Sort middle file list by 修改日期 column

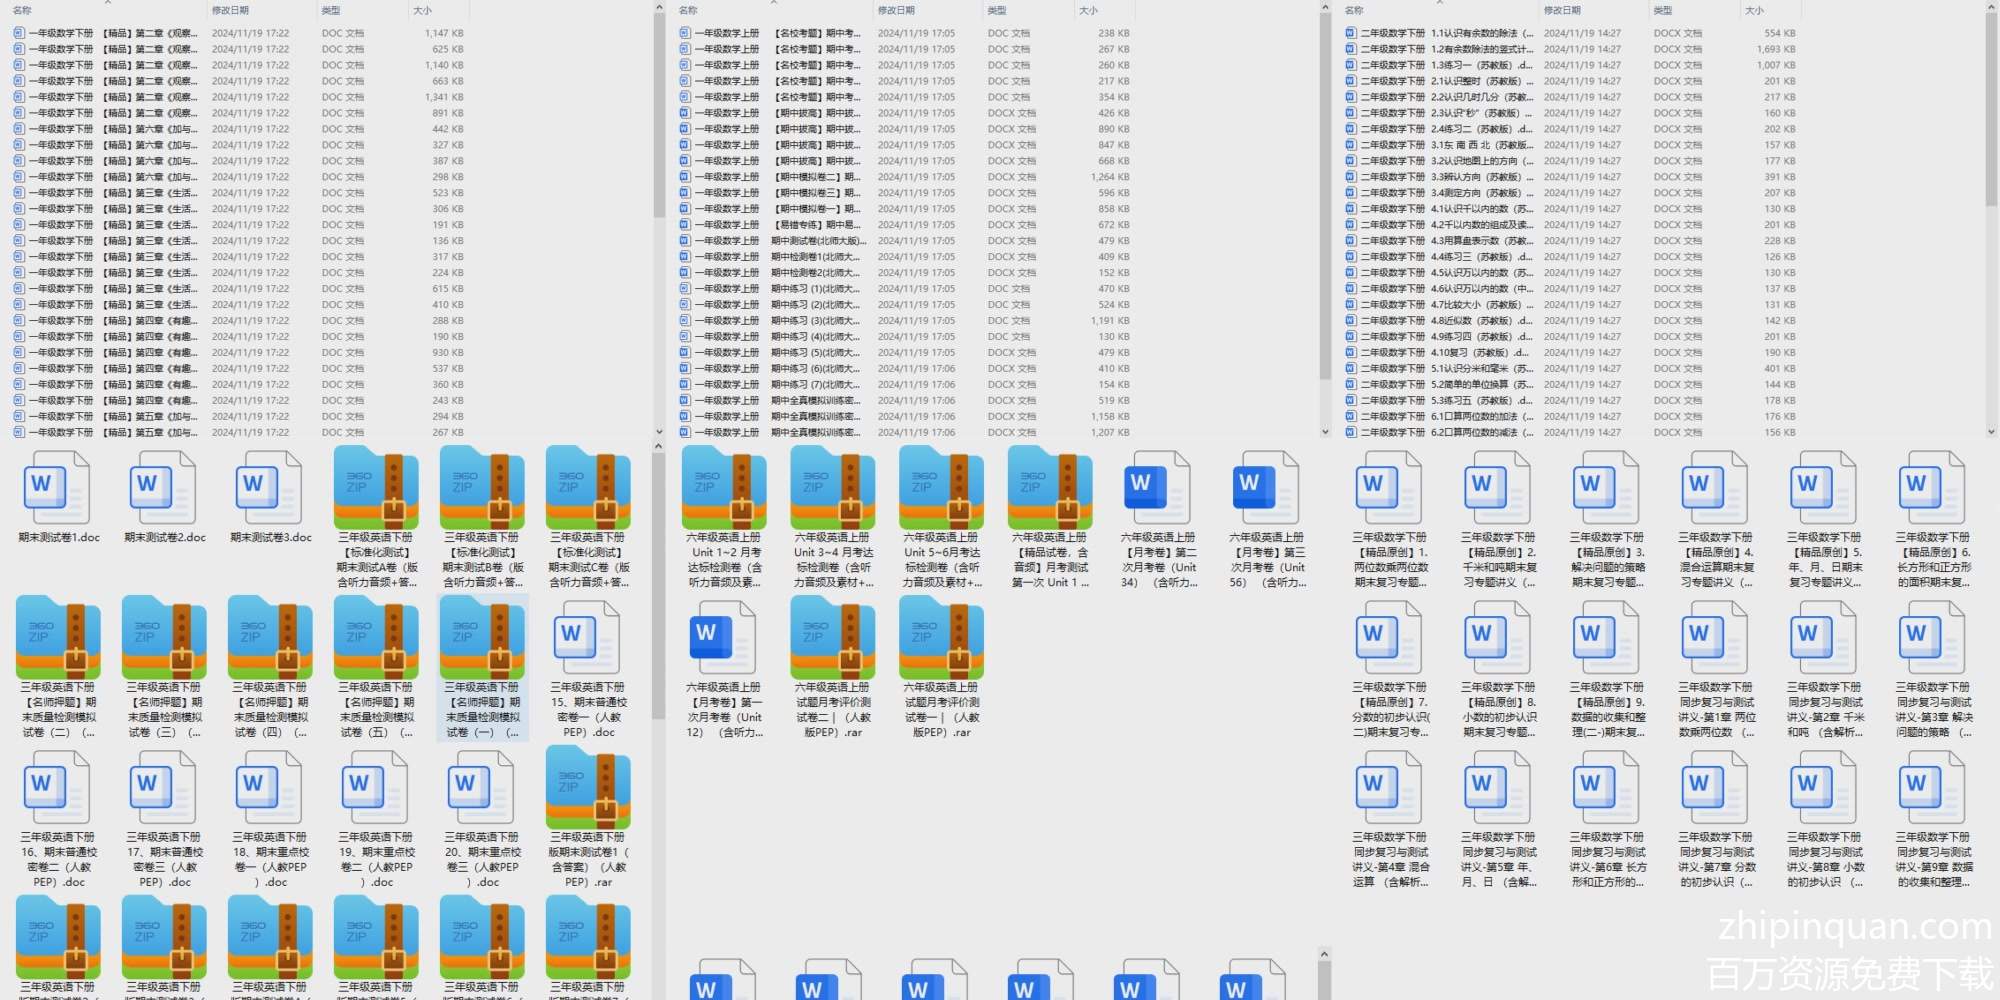(896, 10)
